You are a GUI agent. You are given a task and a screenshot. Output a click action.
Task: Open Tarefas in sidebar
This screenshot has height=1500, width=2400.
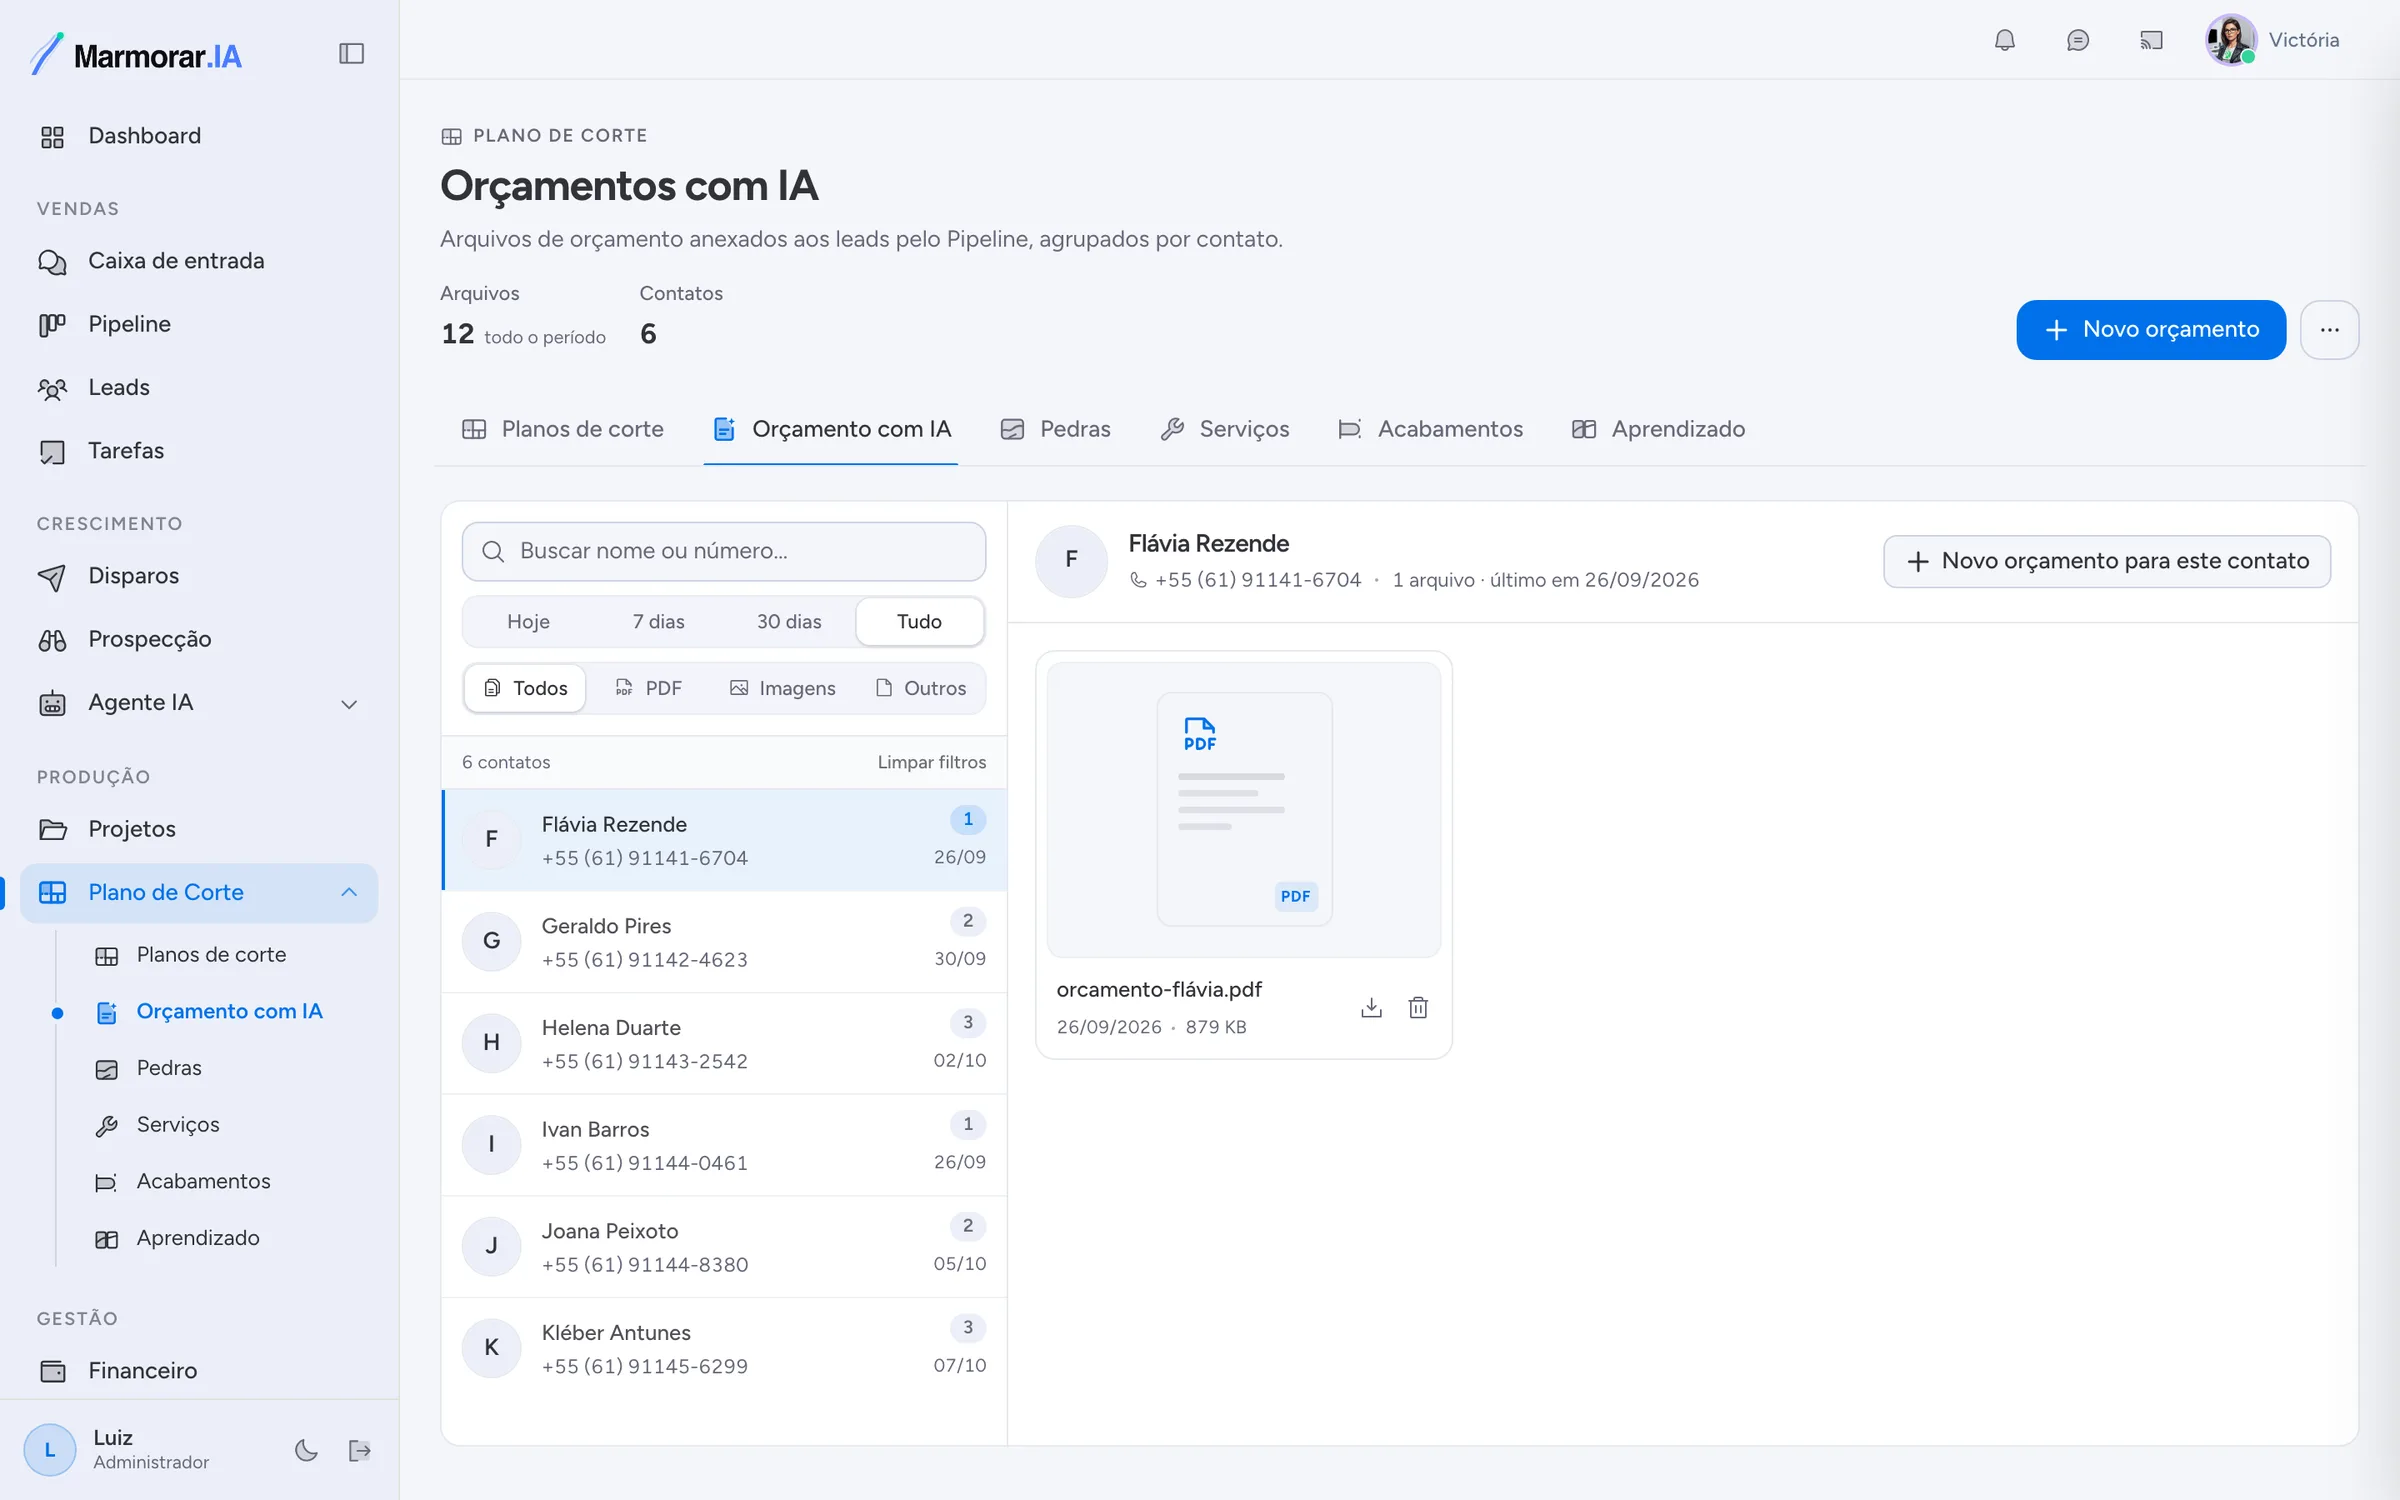pyautogui.click(x=200, y=451)
